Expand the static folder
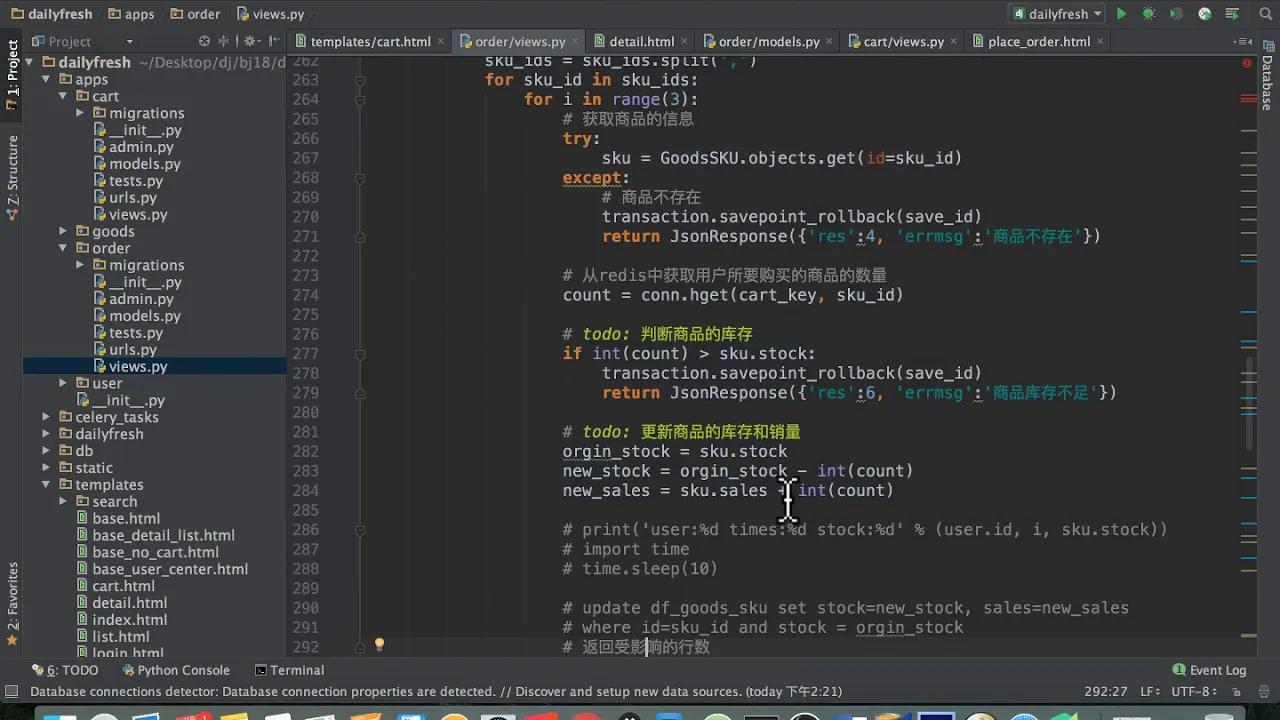Image resolution: width=1280 pixels, height=720 pixels. point(46,467)
